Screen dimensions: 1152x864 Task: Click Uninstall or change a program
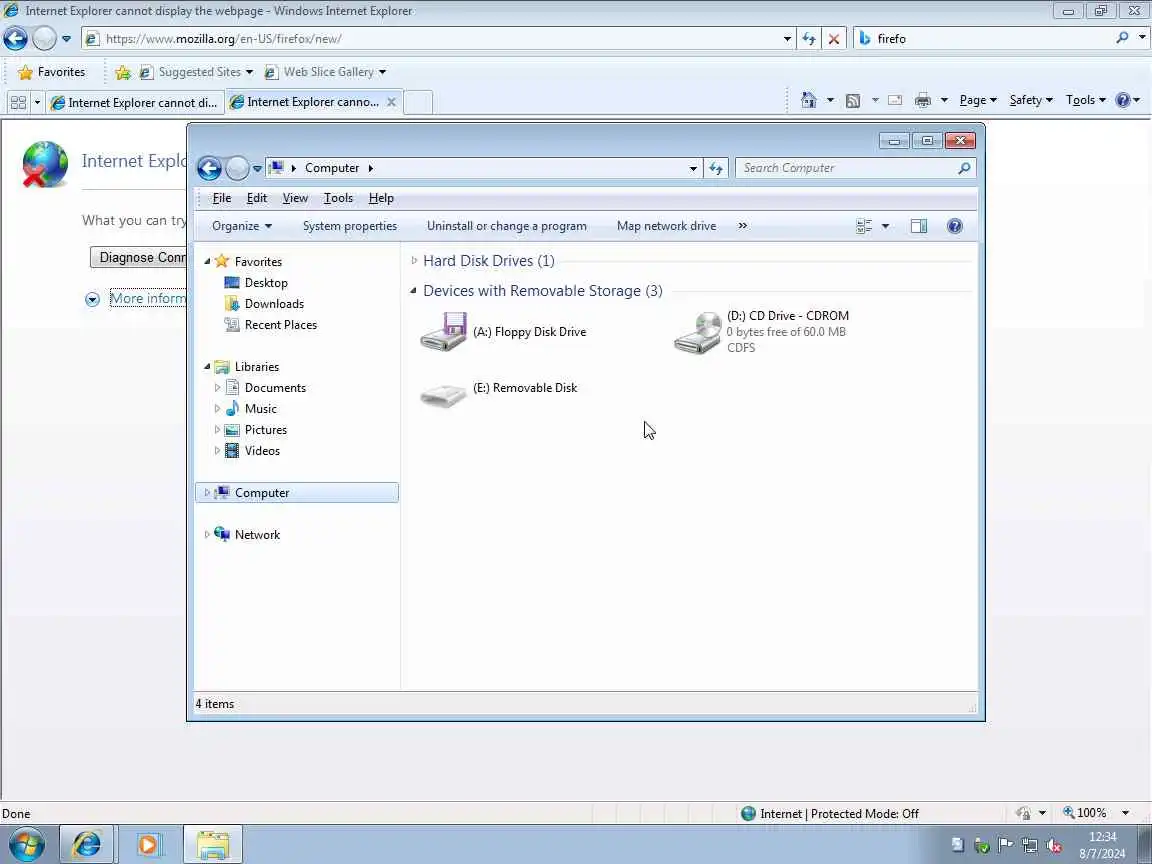[x=507, y=226]
